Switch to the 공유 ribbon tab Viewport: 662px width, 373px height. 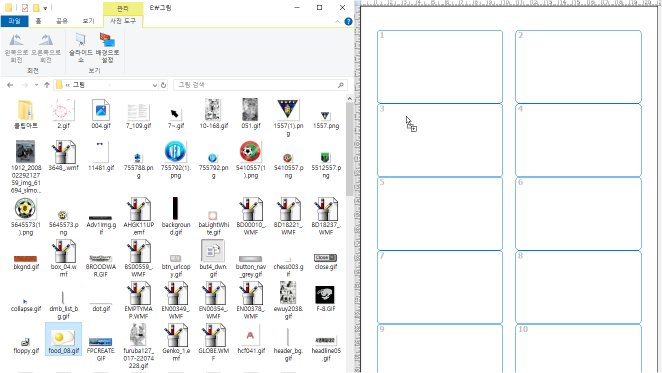click(x=62, y=21)
